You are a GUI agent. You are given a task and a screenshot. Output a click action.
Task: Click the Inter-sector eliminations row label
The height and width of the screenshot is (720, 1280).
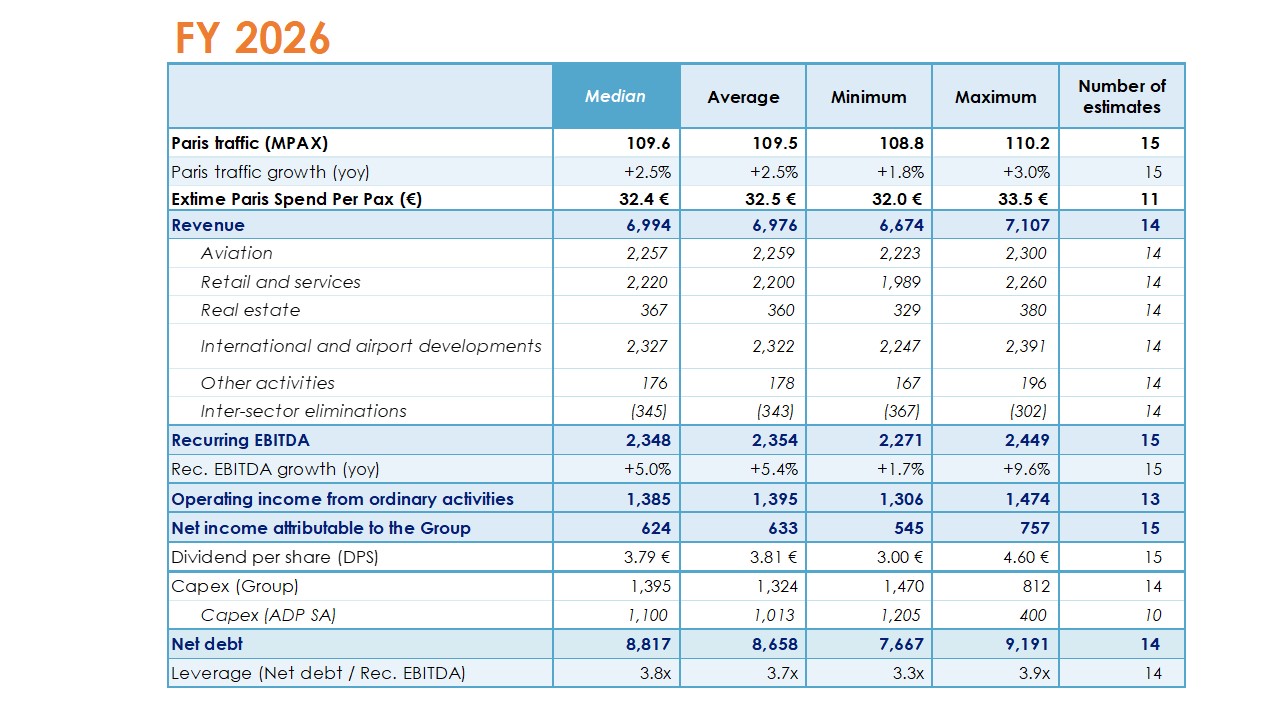pos(303,411)
